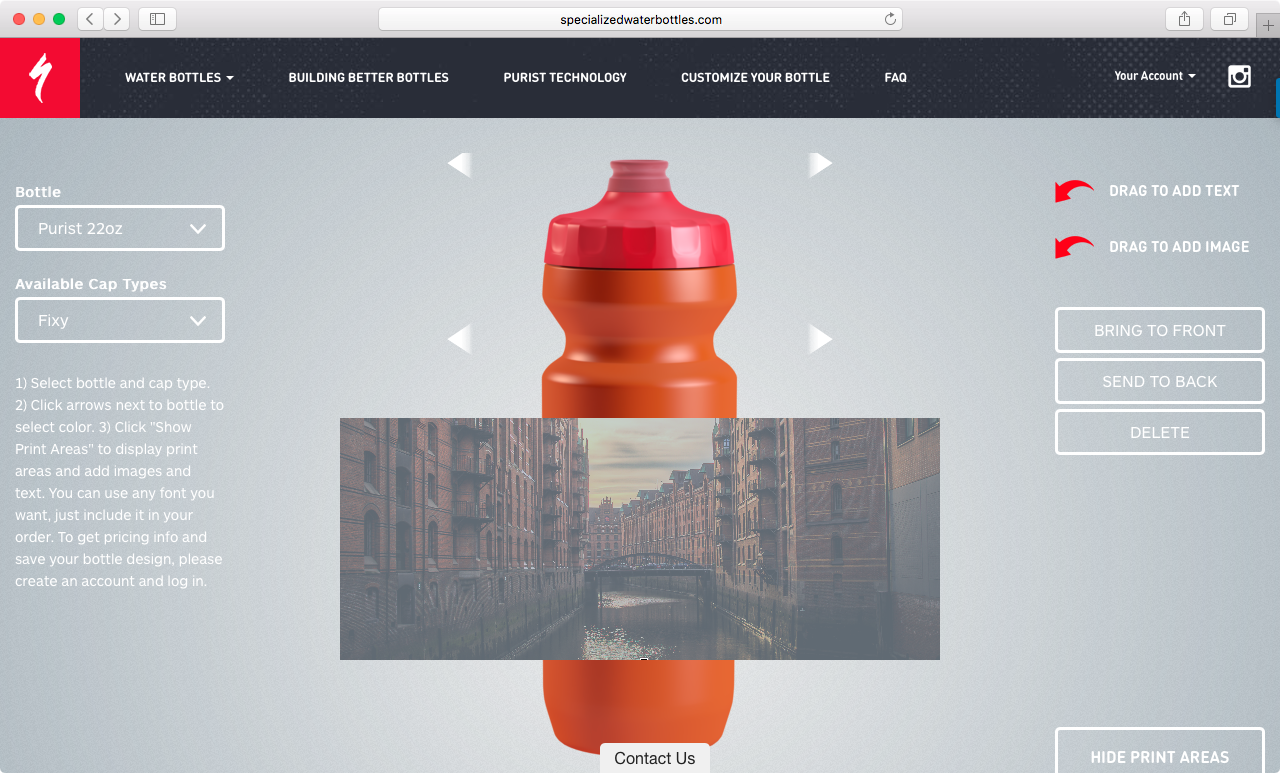This screenshot has width=1280, height=773.
Task: Click Safari's Share button
Action: [1184, 19]
